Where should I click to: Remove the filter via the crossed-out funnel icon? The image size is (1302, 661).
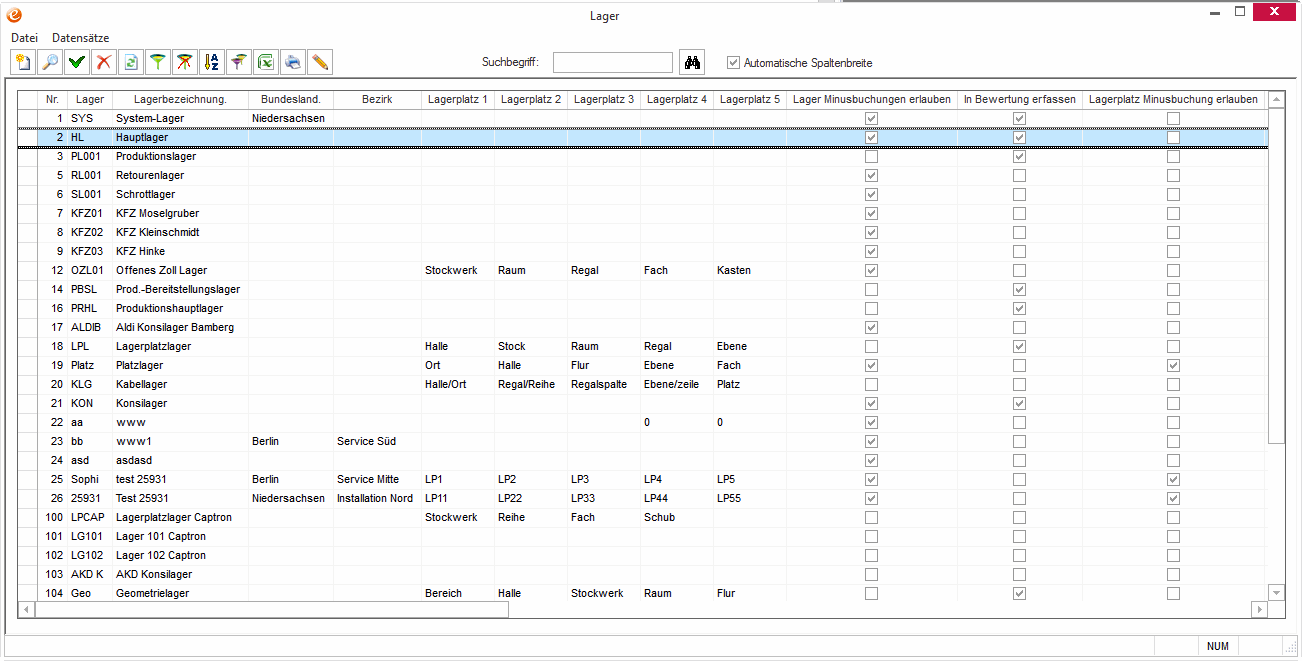point(184,62)
